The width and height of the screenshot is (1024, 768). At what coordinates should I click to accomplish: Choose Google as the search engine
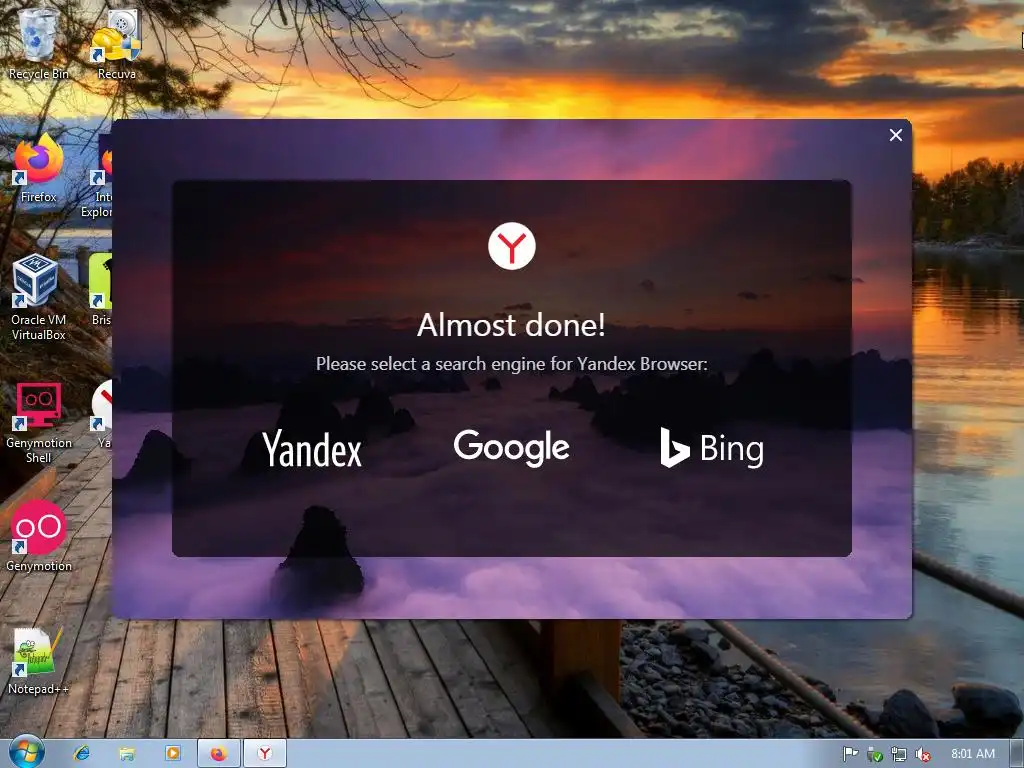pyautogui.click(x=511, y=448)
